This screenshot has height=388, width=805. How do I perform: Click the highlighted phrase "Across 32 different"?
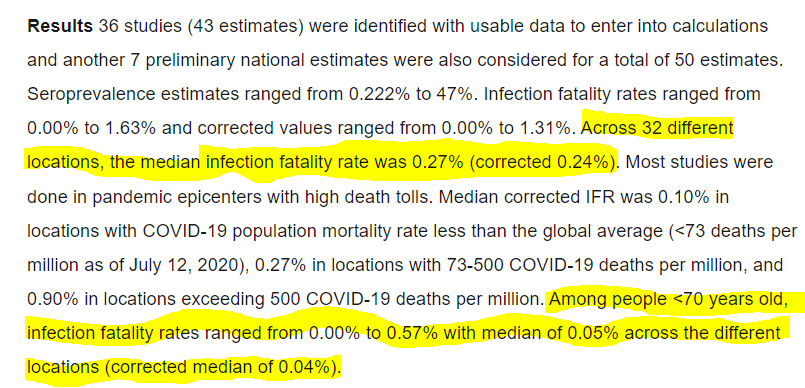(x=657, y=128)
